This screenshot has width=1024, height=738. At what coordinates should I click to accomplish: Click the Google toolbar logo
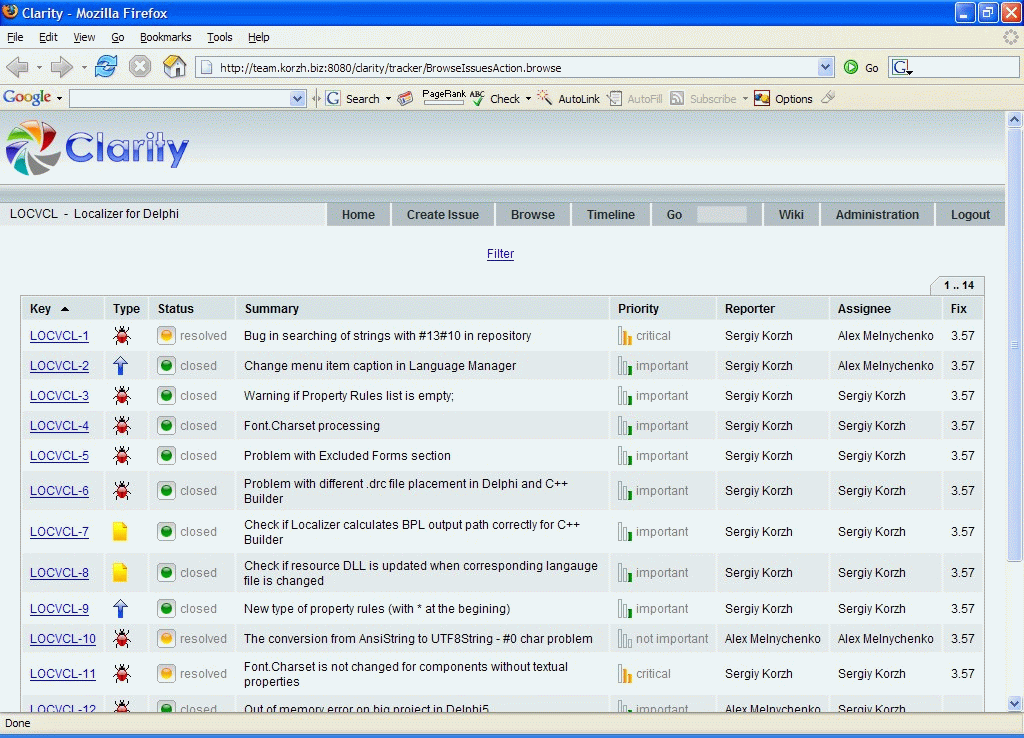(27, 98)
